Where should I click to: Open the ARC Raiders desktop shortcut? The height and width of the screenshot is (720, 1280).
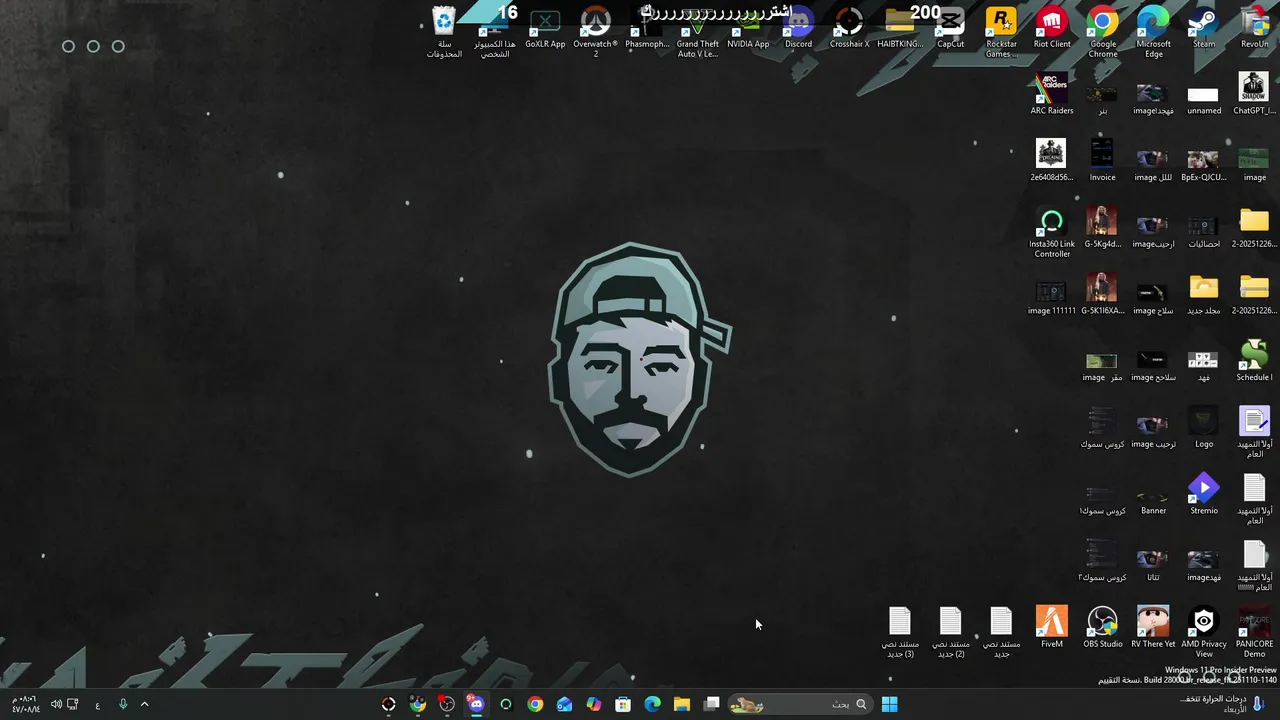(1052, 95)
